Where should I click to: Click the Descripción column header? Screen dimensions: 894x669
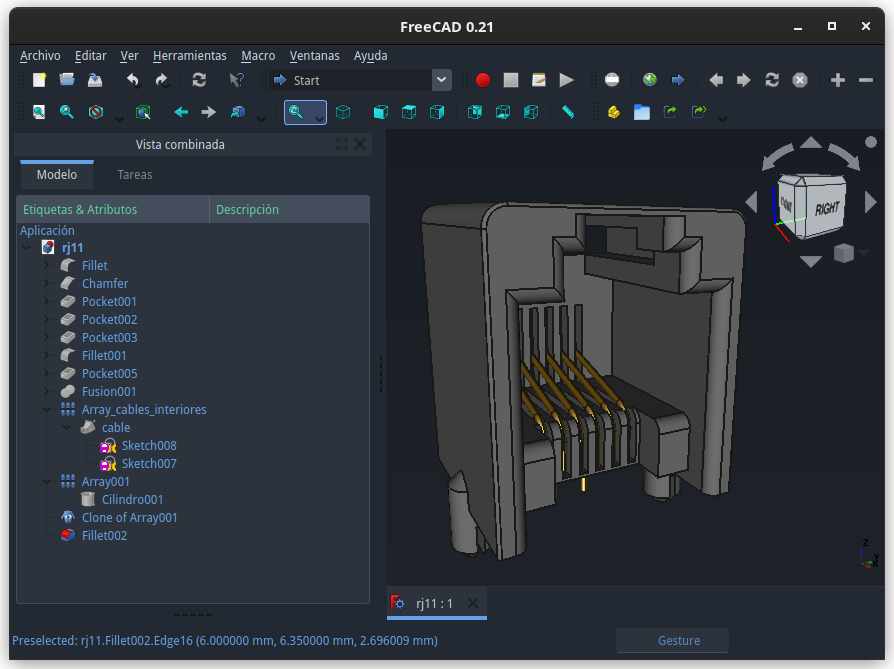click(290, 209)
